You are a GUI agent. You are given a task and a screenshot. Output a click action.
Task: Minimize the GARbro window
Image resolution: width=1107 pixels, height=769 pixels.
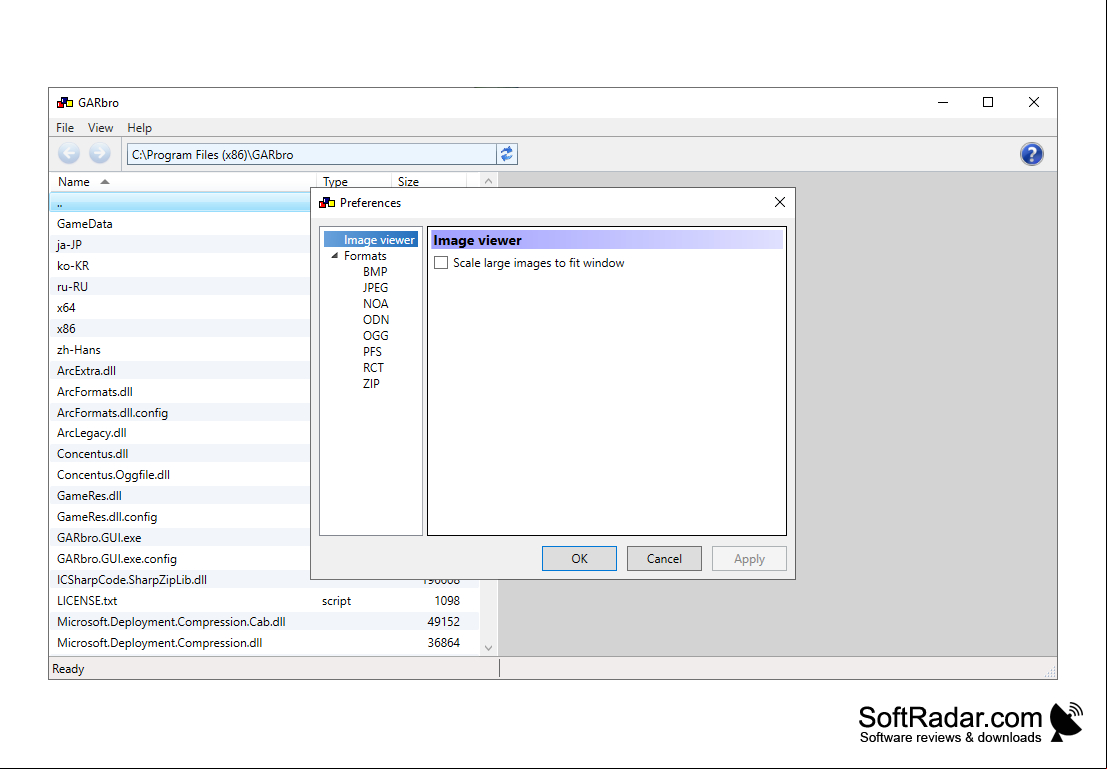pos(943,102)
